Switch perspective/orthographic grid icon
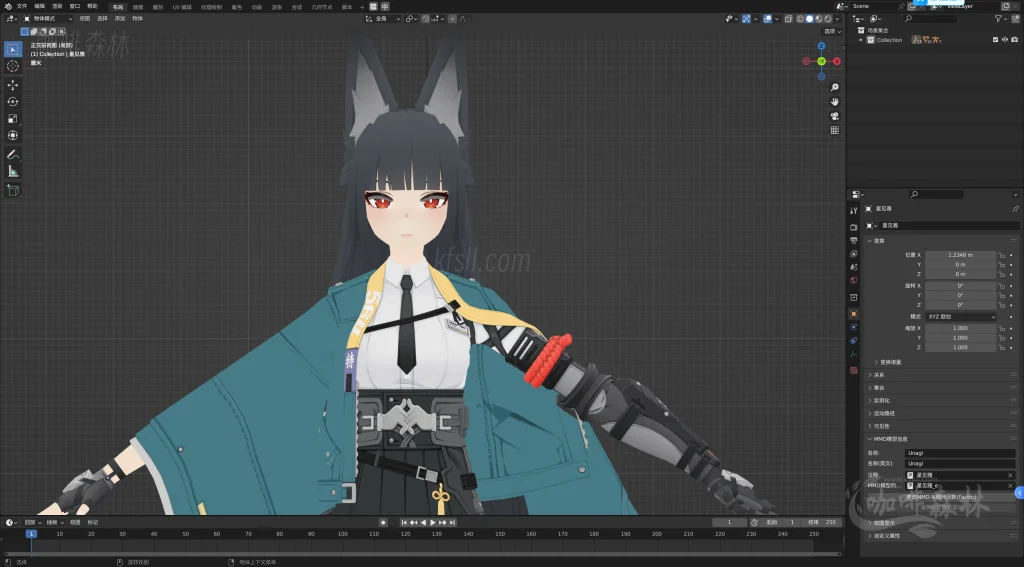1024x567 pixels. point(835,131)
